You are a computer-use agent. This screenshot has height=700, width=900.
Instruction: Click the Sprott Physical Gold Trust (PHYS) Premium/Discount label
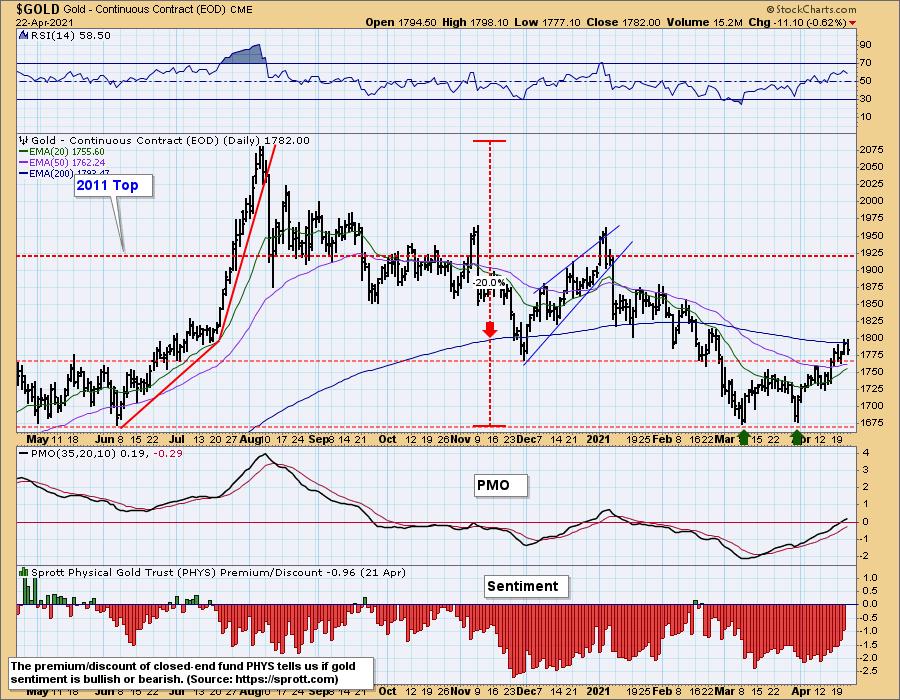[x=218, y=572]
